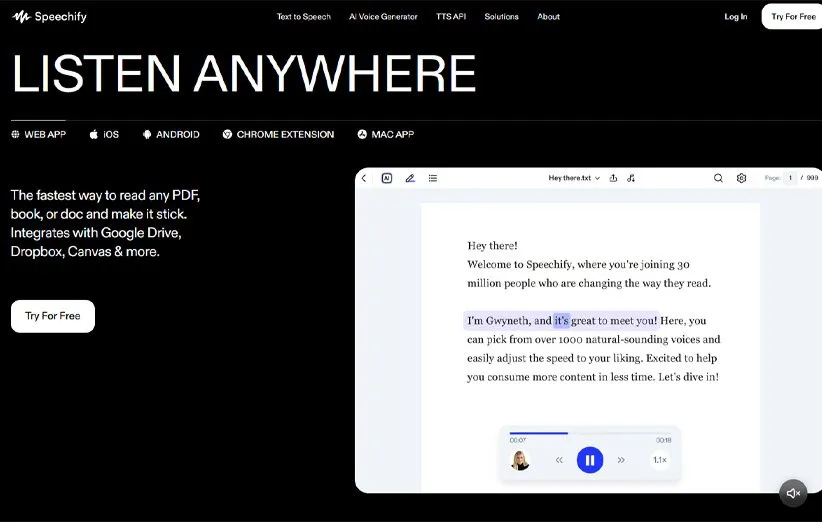
Task: Open the 1.1x playback speed selector
Action: (x=660, y=460)
